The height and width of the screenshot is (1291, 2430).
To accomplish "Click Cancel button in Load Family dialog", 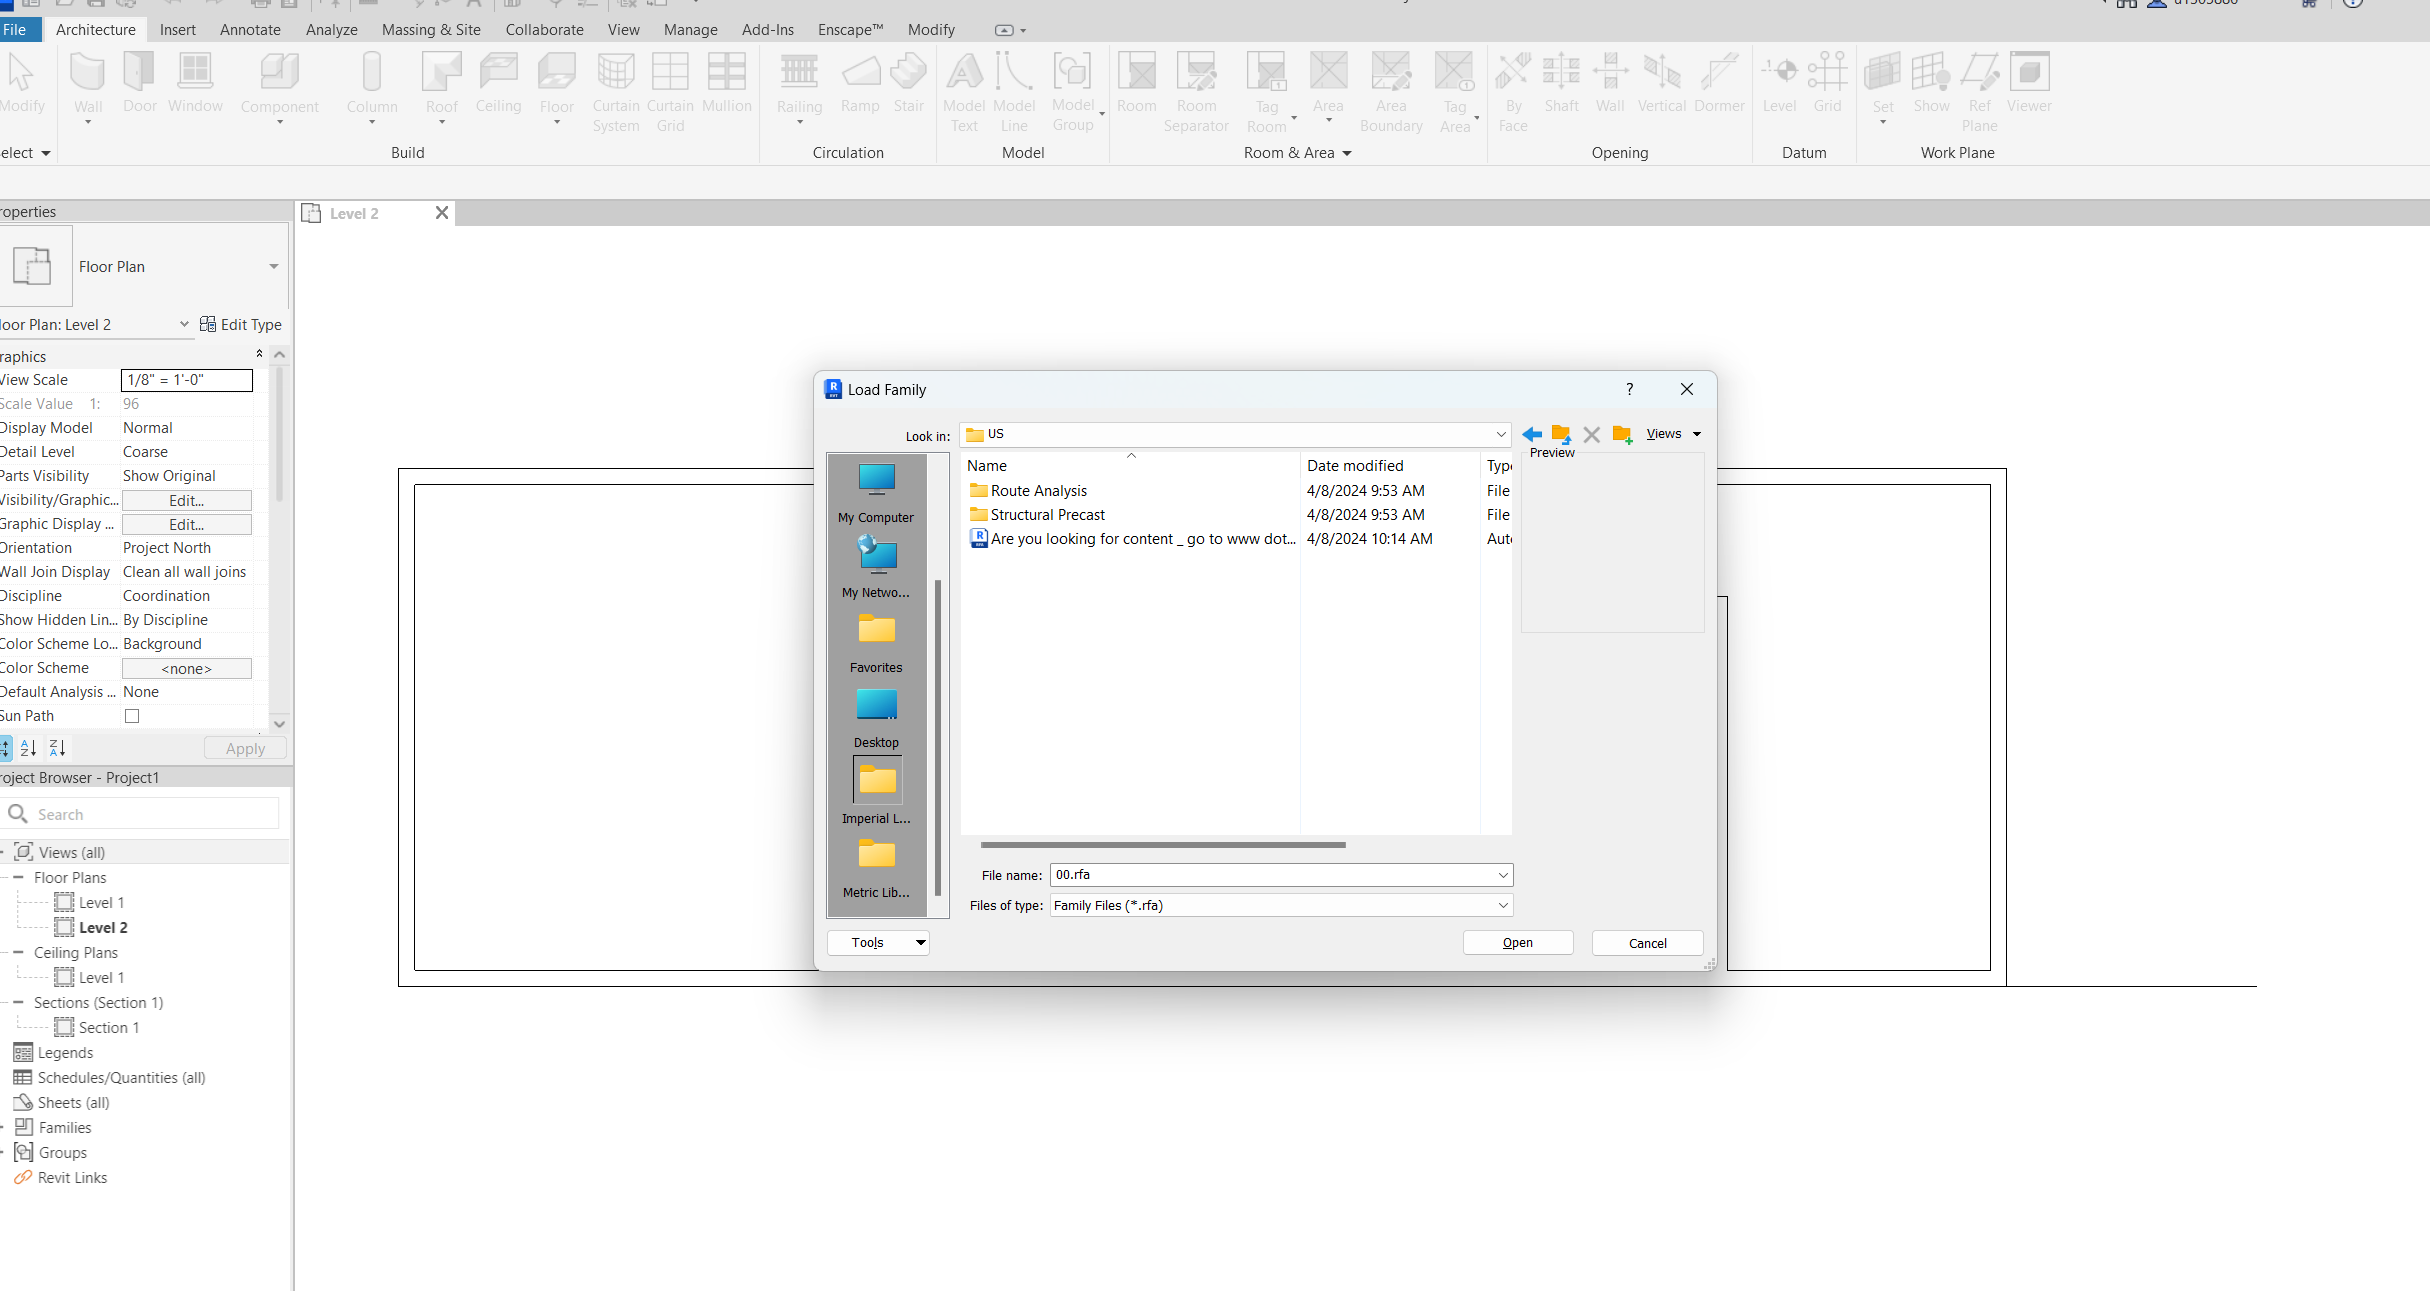I will pos(1647,942).
